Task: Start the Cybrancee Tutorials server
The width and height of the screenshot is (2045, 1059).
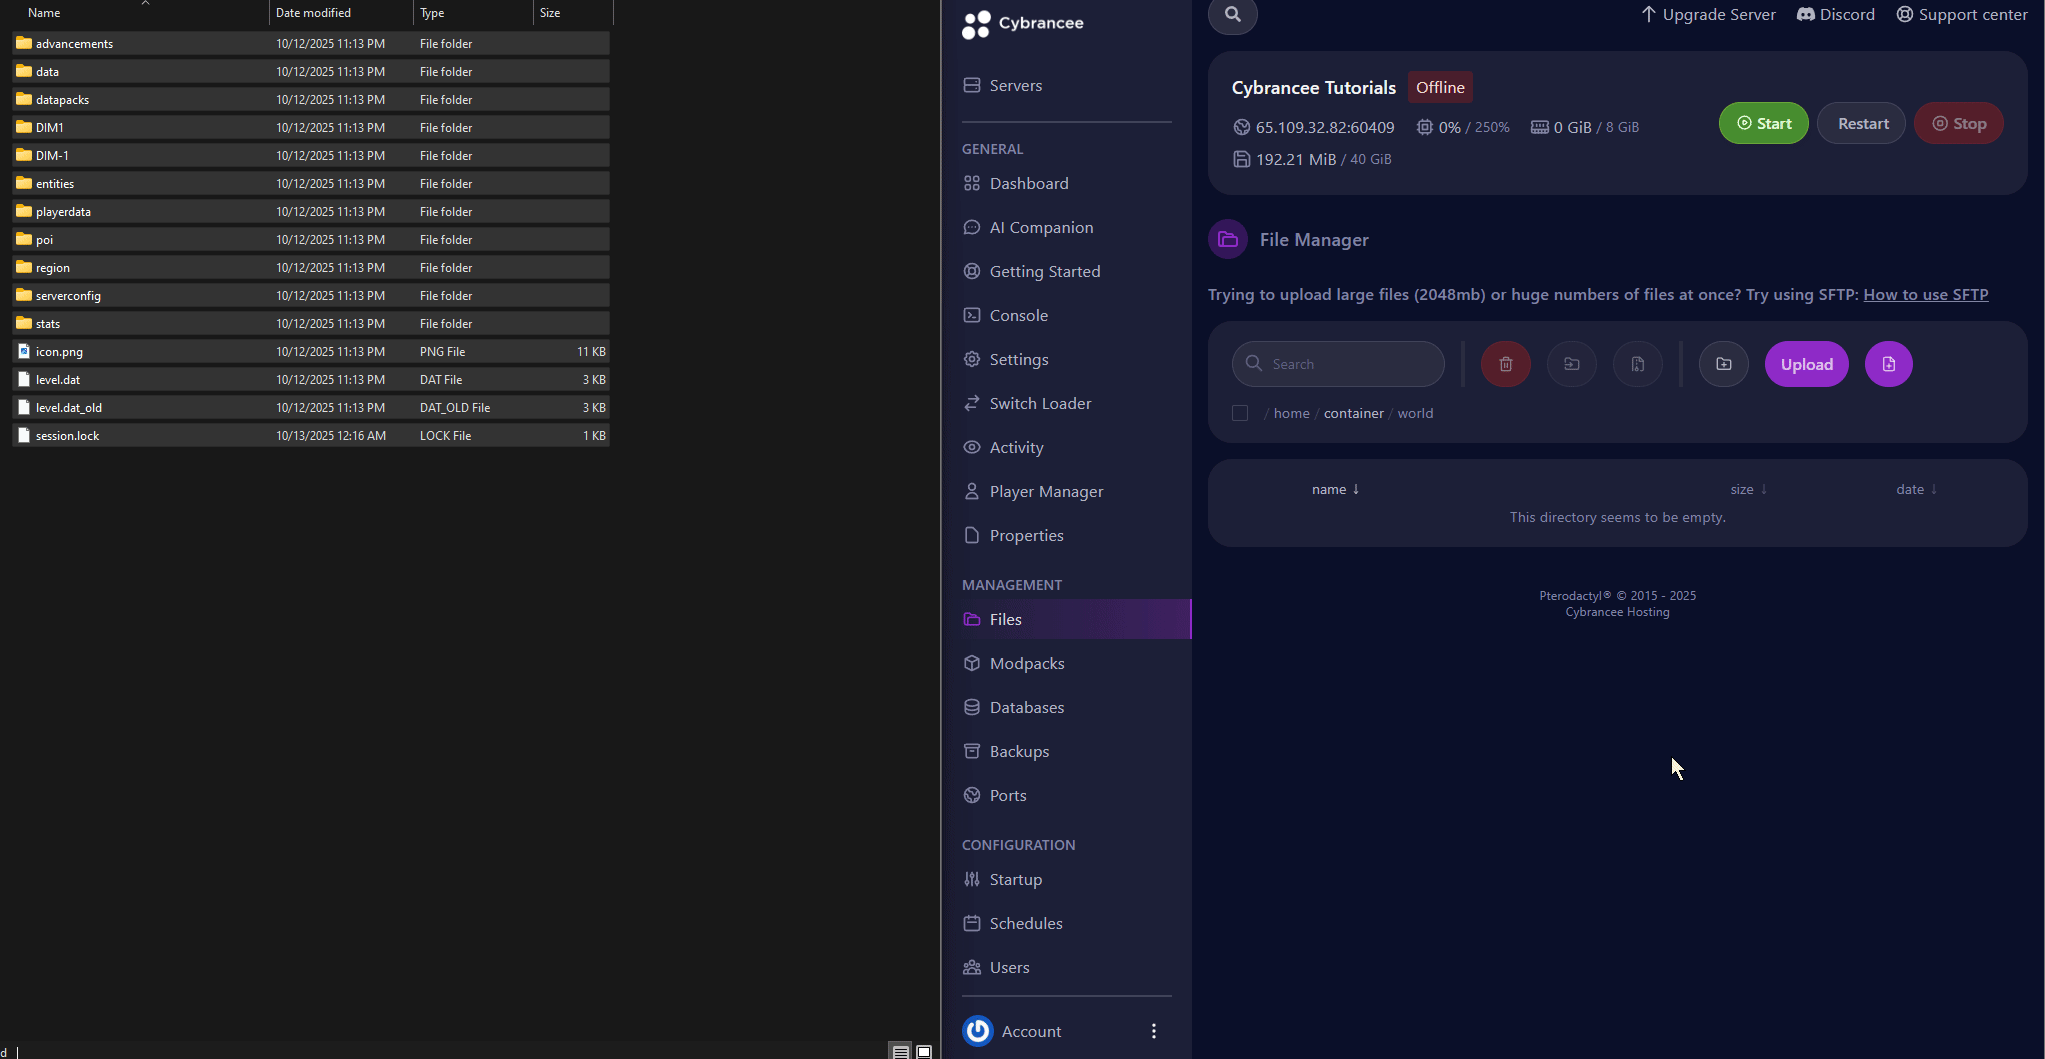Action: [1762, 122]
